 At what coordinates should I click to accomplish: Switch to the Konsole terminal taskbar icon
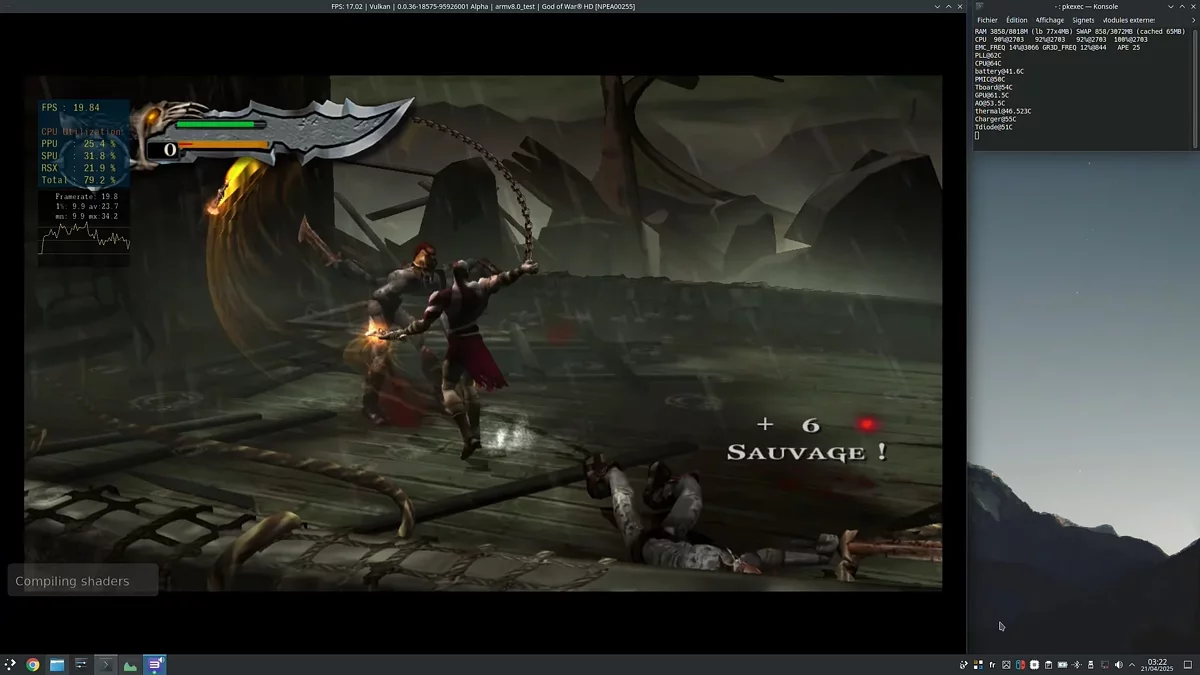[x=106, y=665]
